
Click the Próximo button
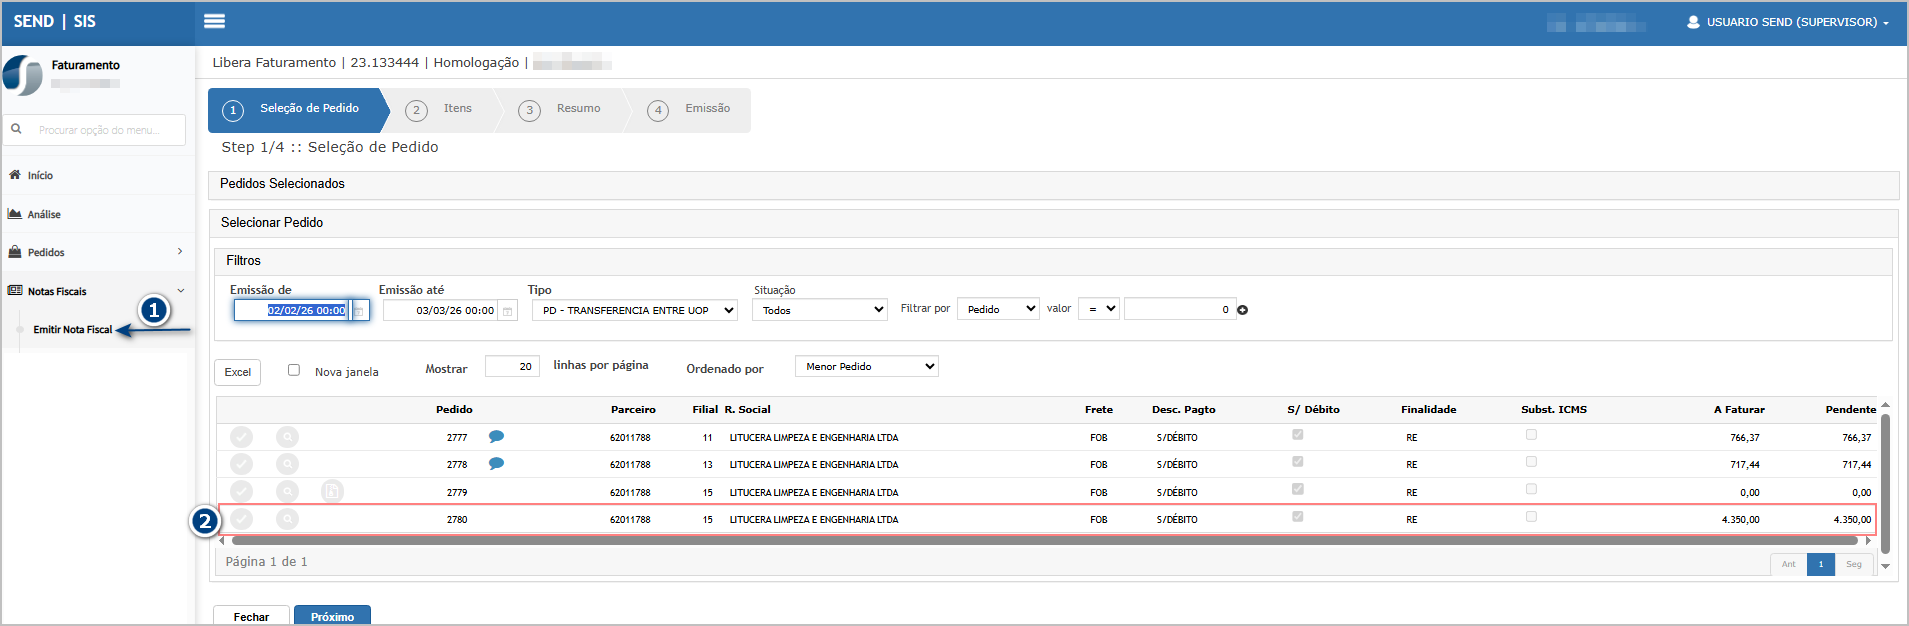(x=332, y=616)
